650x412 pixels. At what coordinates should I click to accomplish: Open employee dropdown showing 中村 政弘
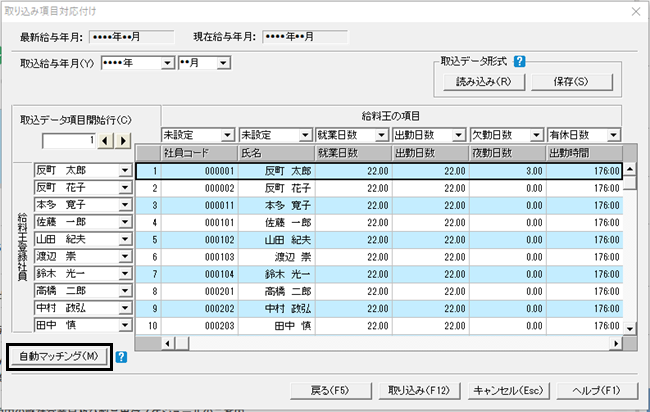(125, 308)
